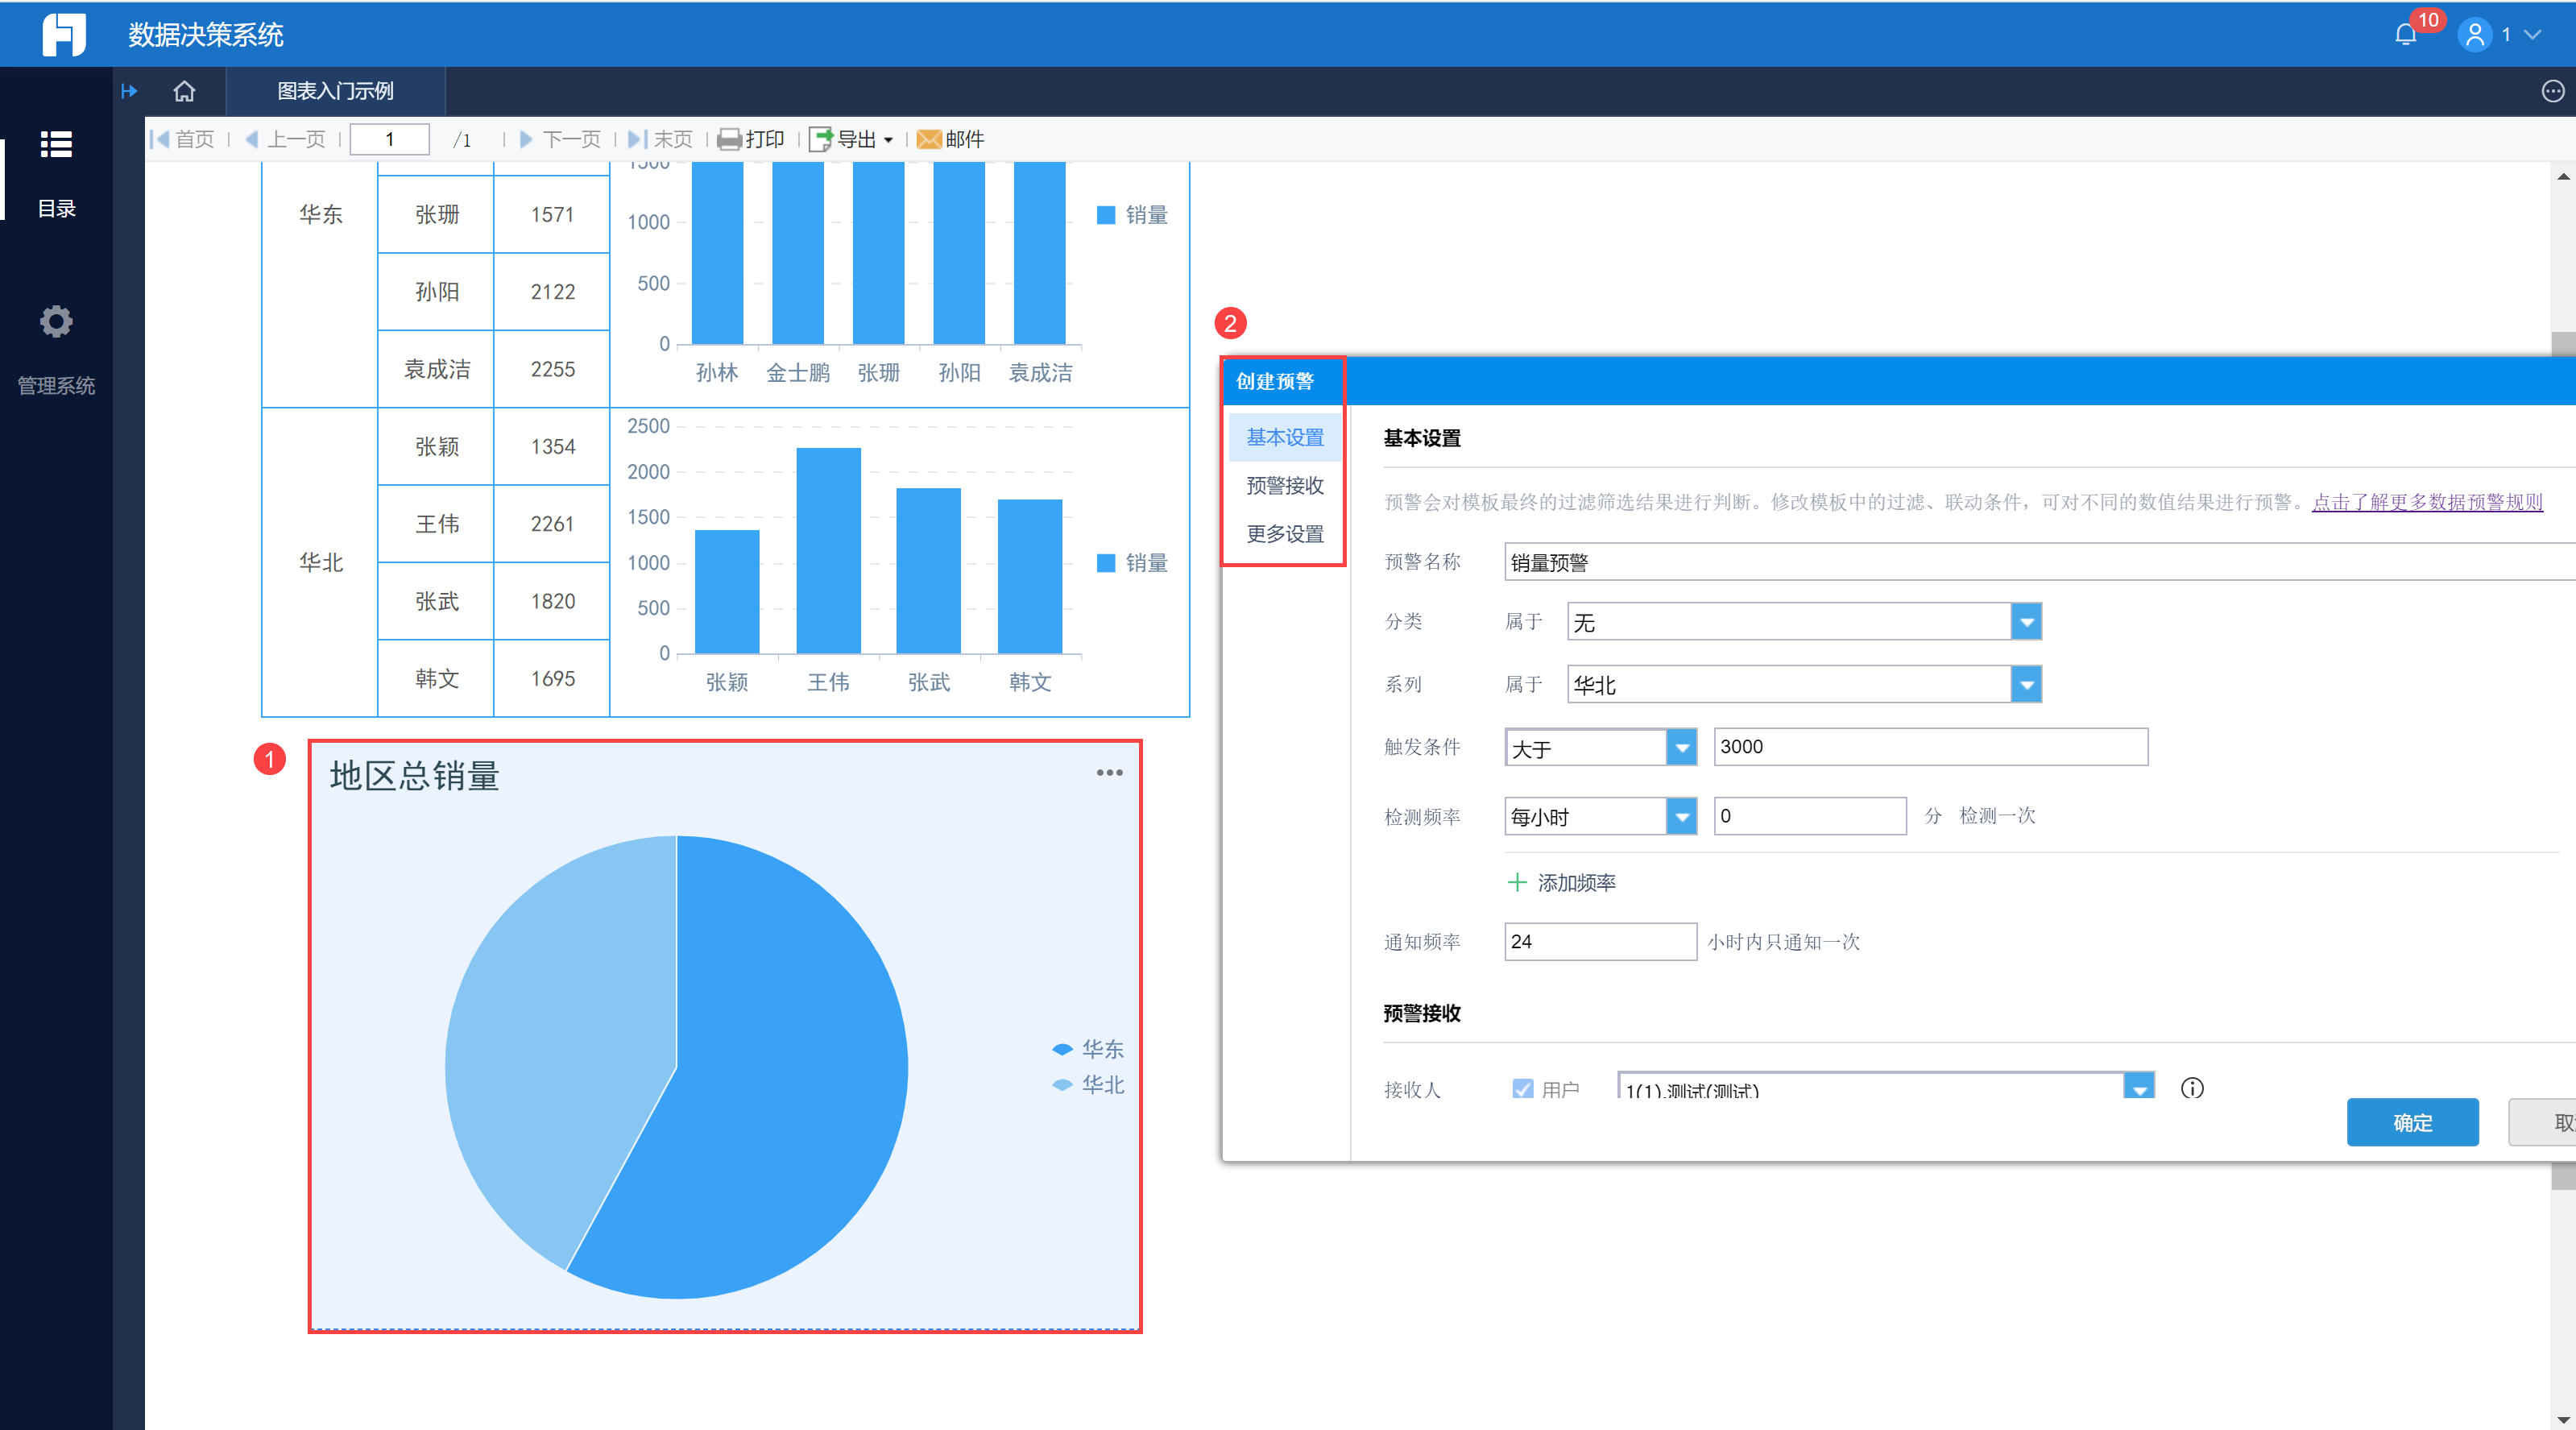Uncheck the 用户 receiver checkbox
The width and height of the screenshot is (2576, 1430).
click(1522, 1088)
